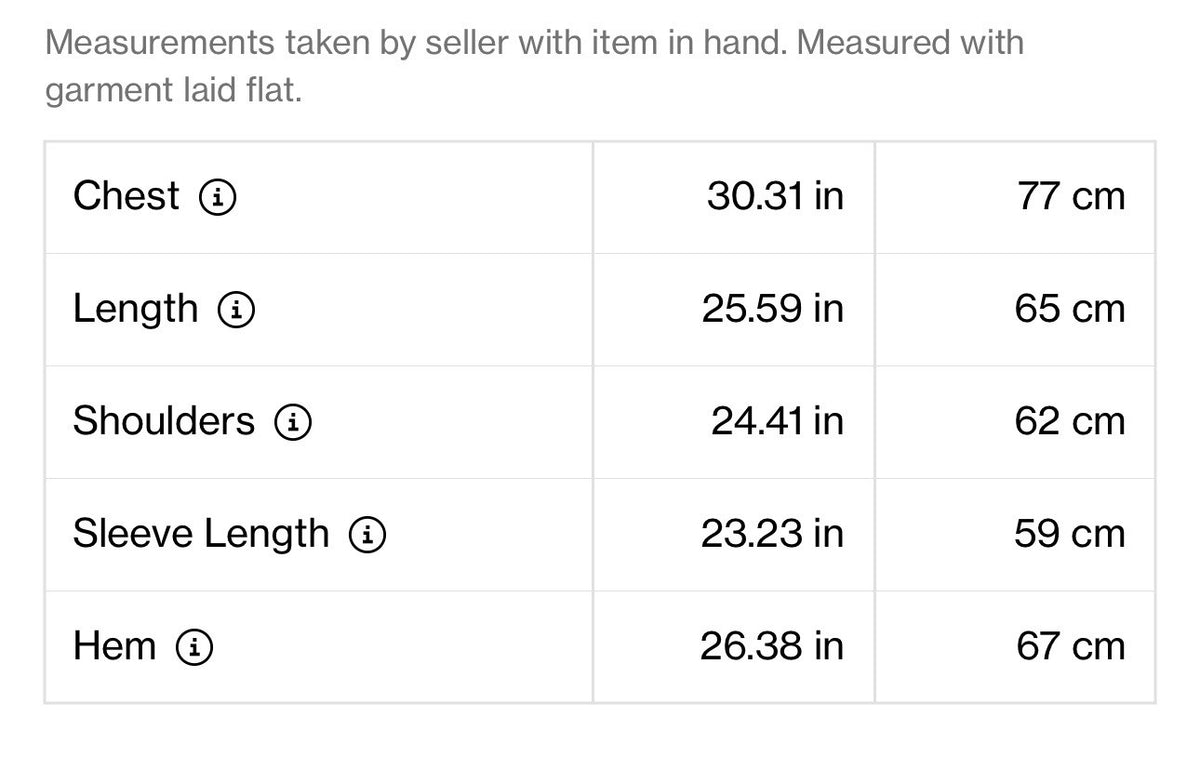The image size is (1200, 770).
Task: Click the 23.23 in sleeve value
Action: pyautogui.click(x=772, y=534)
